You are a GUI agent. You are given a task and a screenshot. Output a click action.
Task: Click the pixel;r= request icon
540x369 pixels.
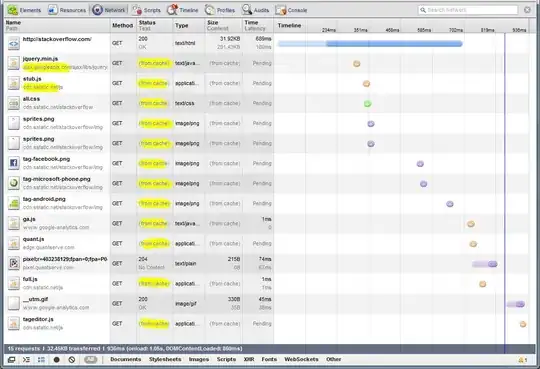pyautogui.click(x=14, y=263)
